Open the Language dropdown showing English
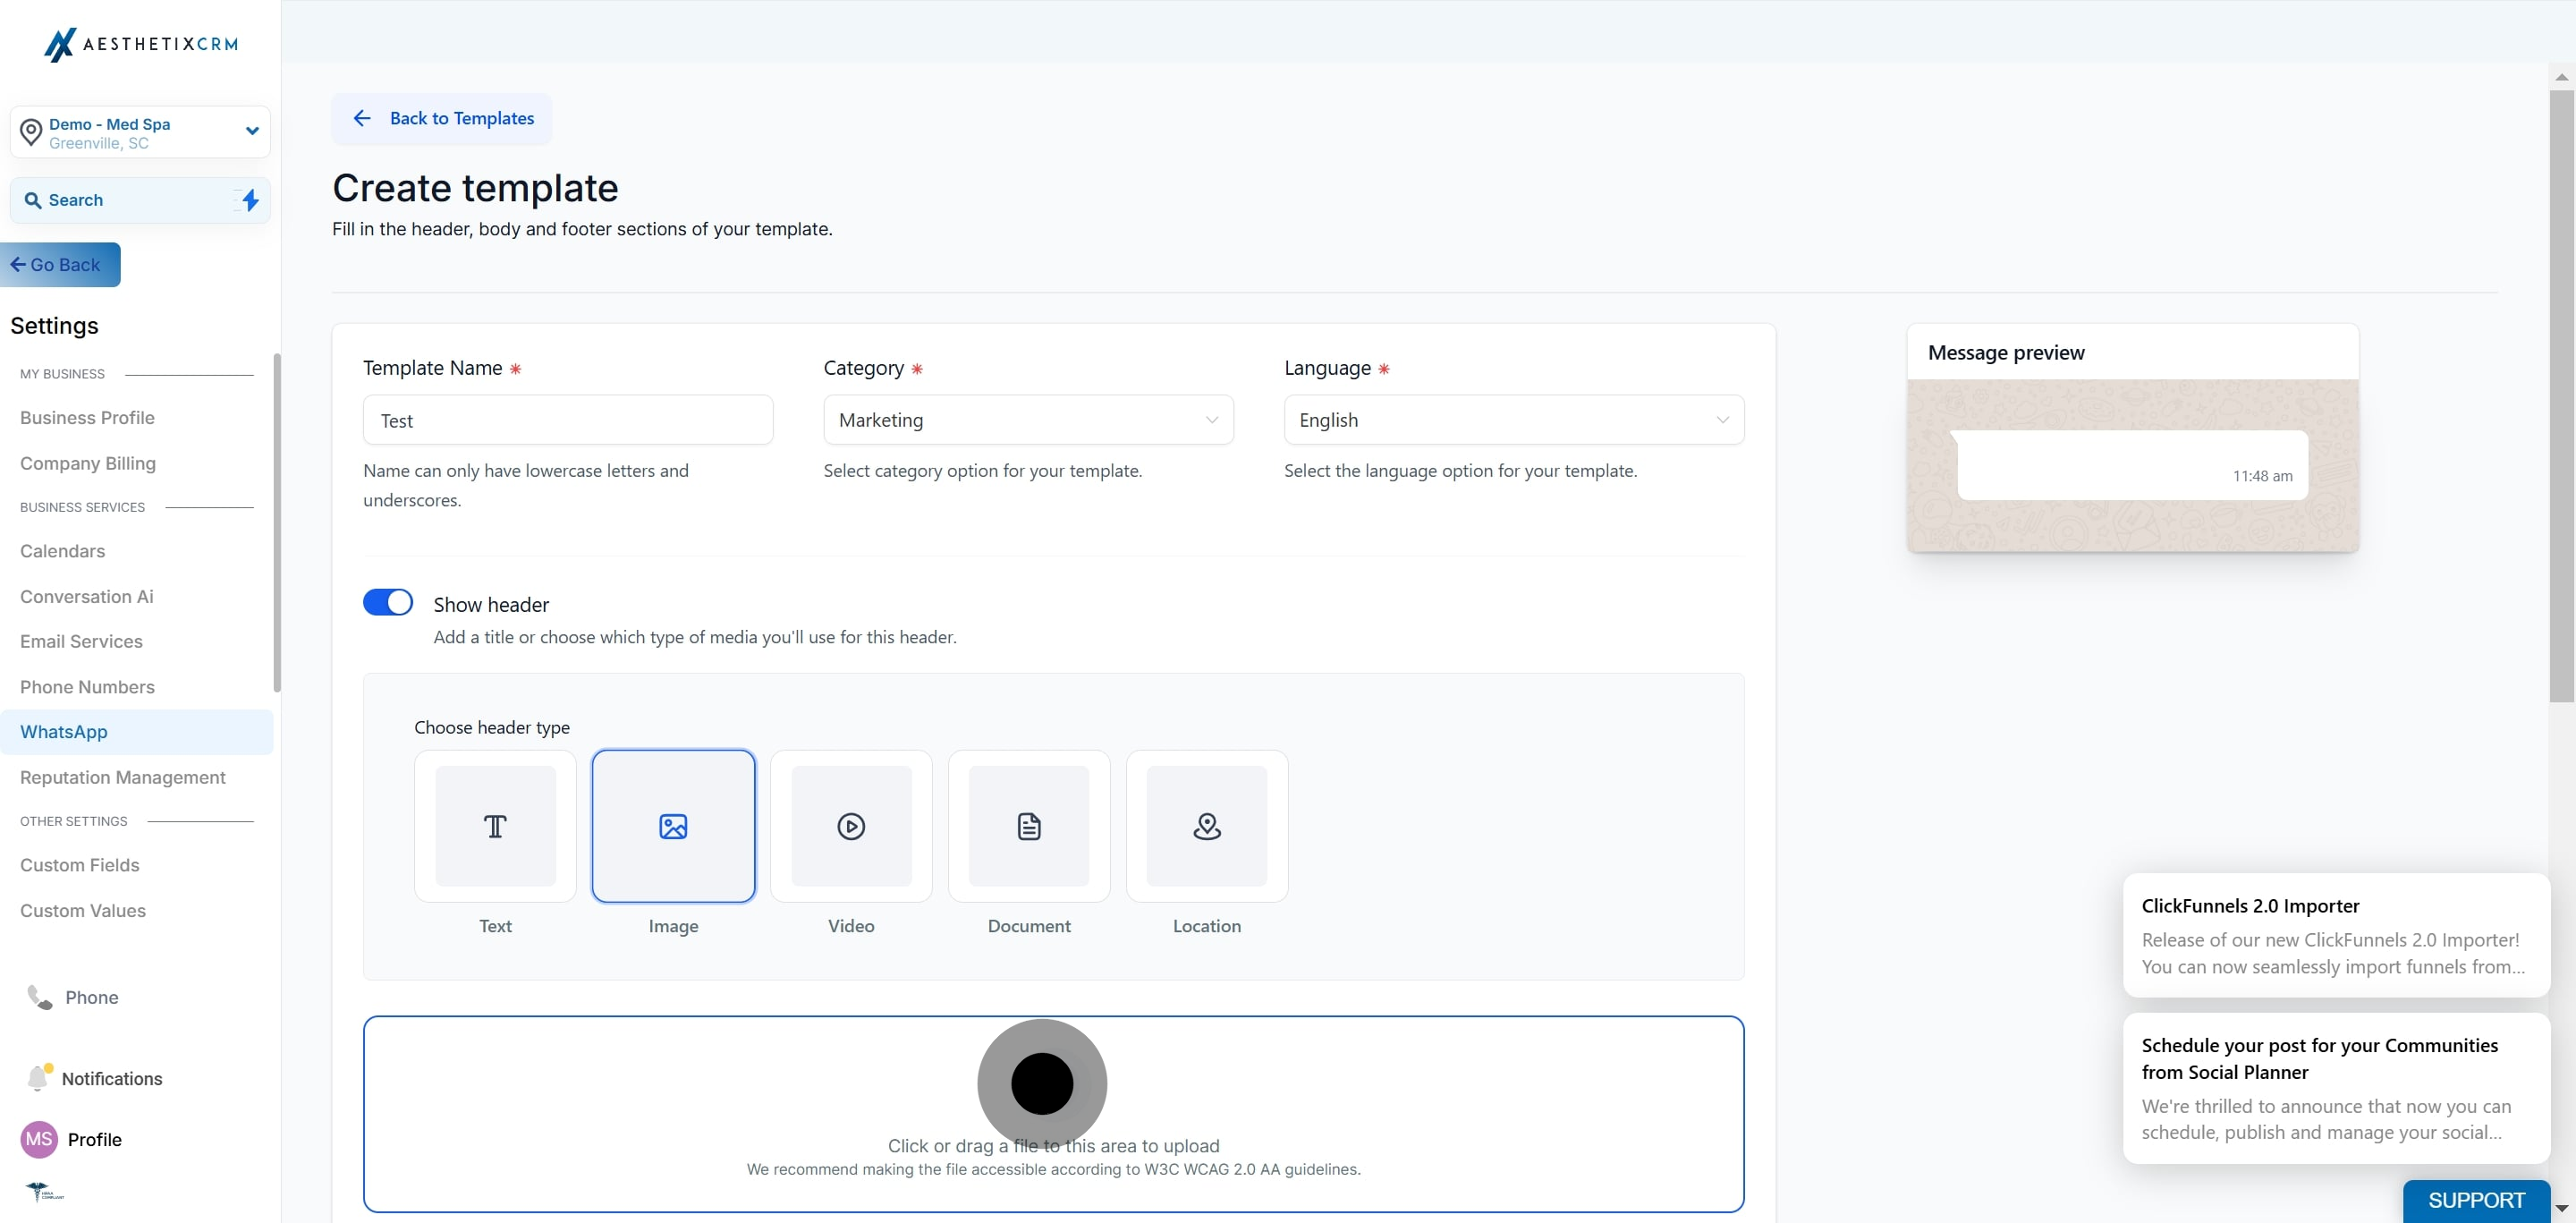 [x=1514, y=420]
